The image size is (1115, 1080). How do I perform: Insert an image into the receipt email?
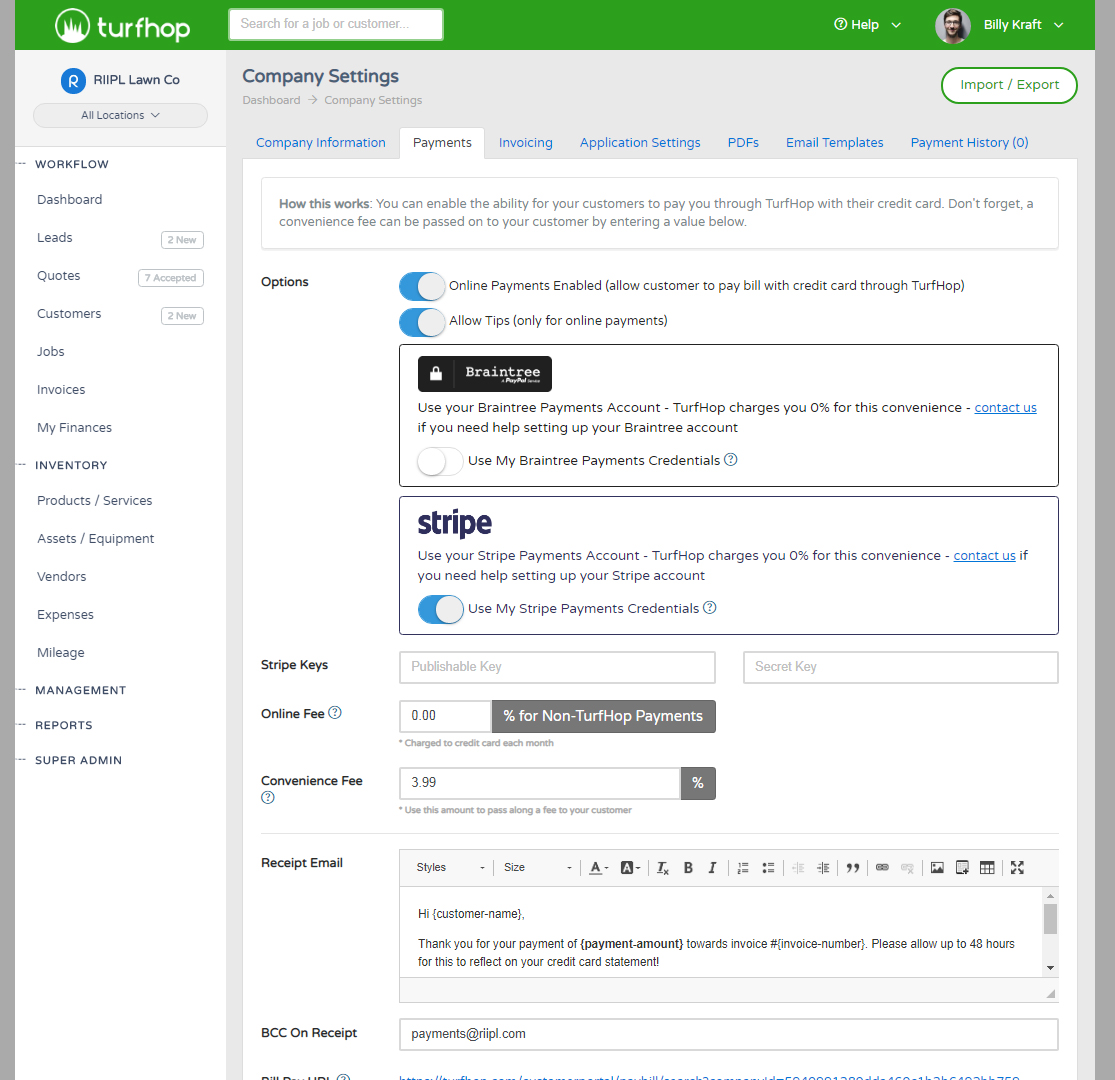click(x=937, y=868)
